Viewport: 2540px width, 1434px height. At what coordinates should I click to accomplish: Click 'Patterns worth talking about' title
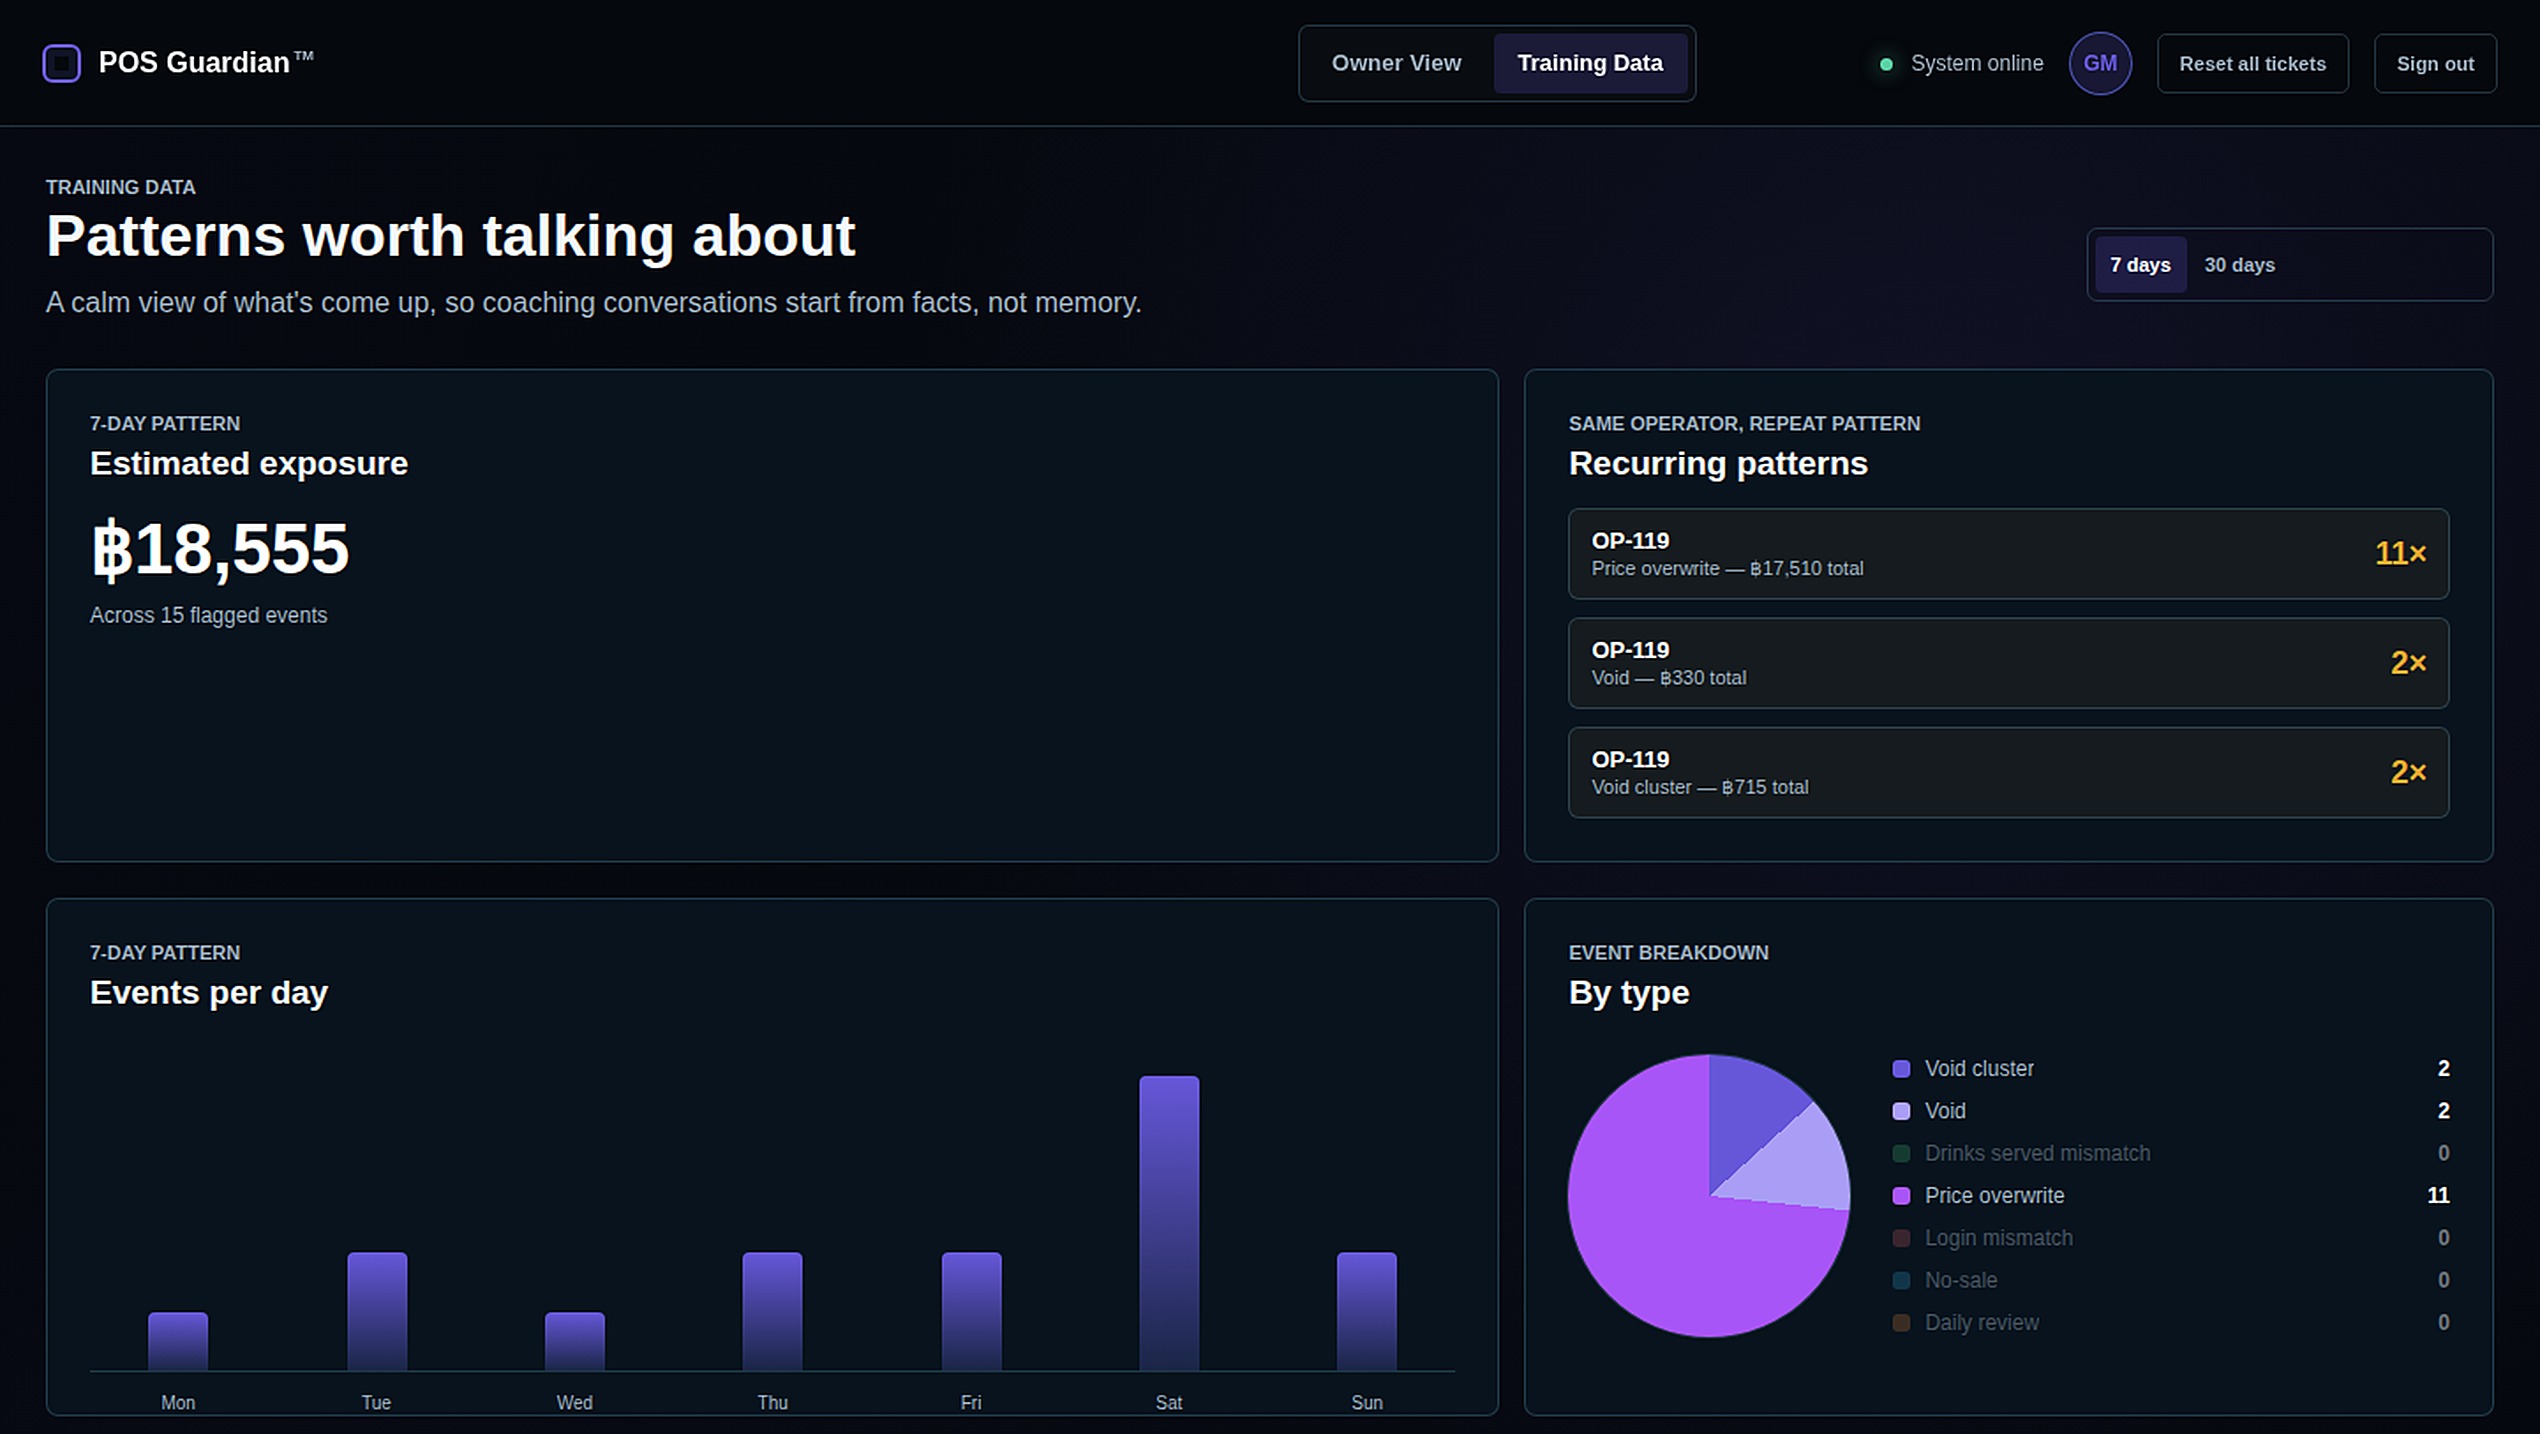click(x=450, y=236)
